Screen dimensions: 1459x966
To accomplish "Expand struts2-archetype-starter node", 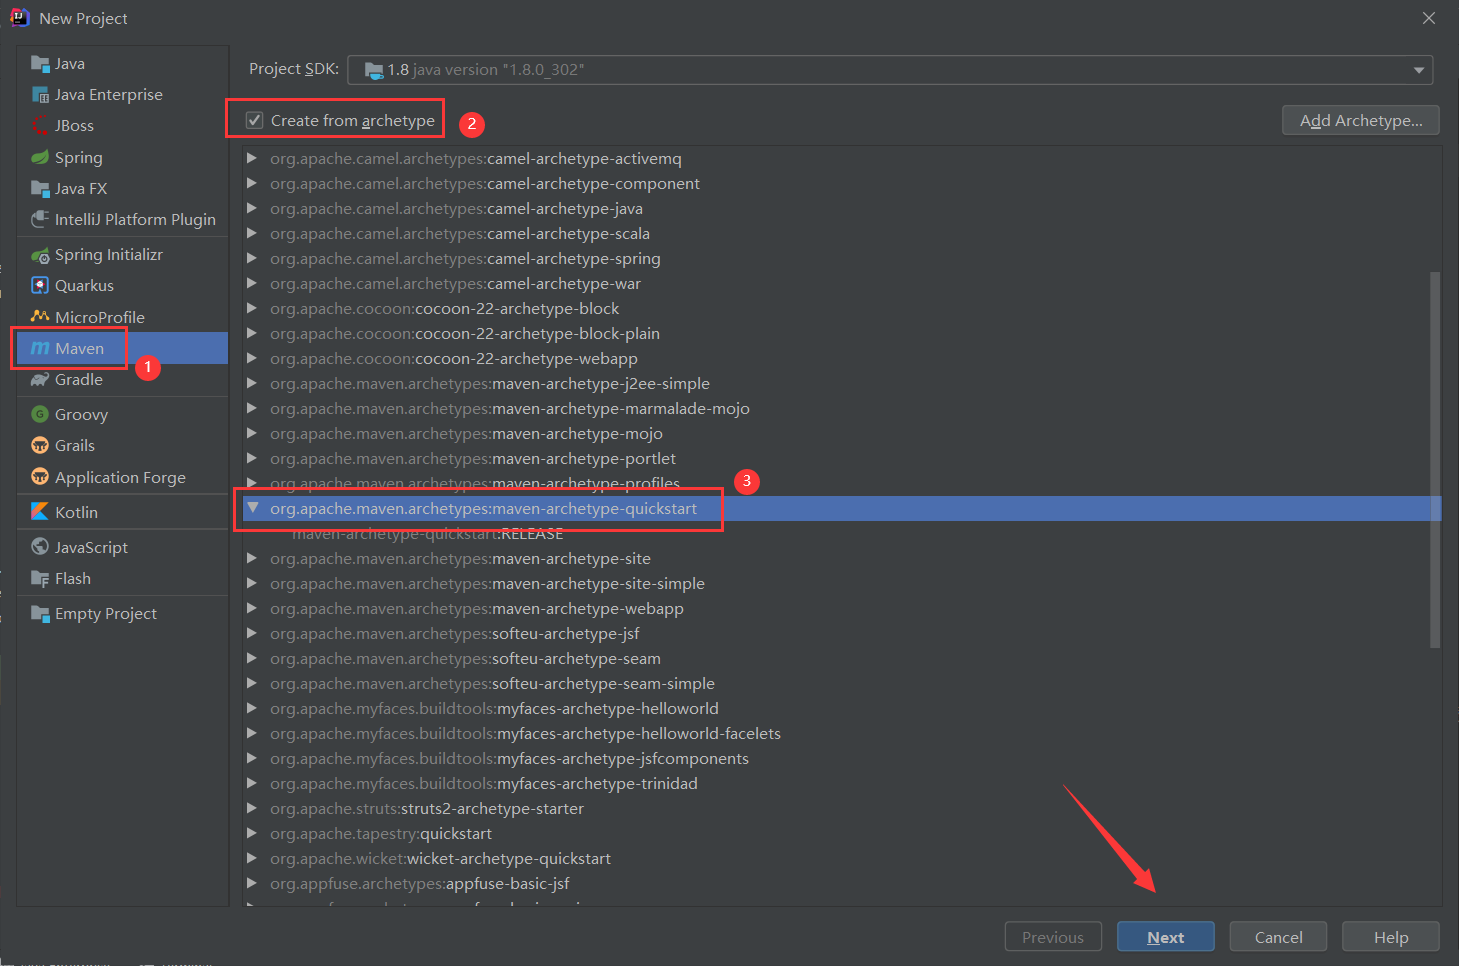I will (x=252, y=808).
